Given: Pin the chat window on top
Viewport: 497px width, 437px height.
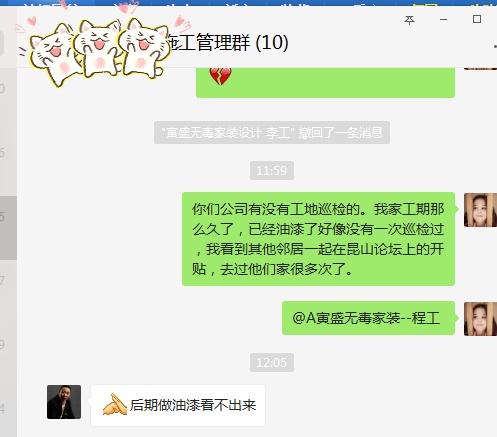Looking at the screenshot, I should click(x=409, y=20).
